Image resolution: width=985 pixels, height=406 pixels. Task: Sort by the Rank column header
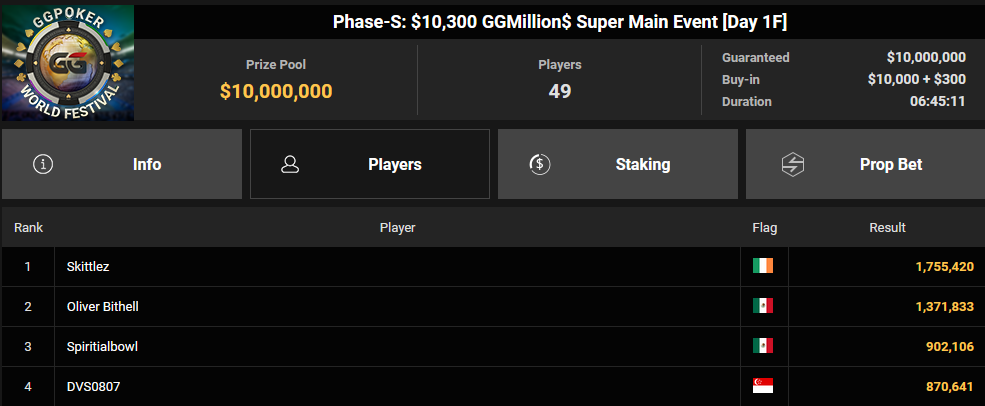pyautogui.click(x=28, y=228)
